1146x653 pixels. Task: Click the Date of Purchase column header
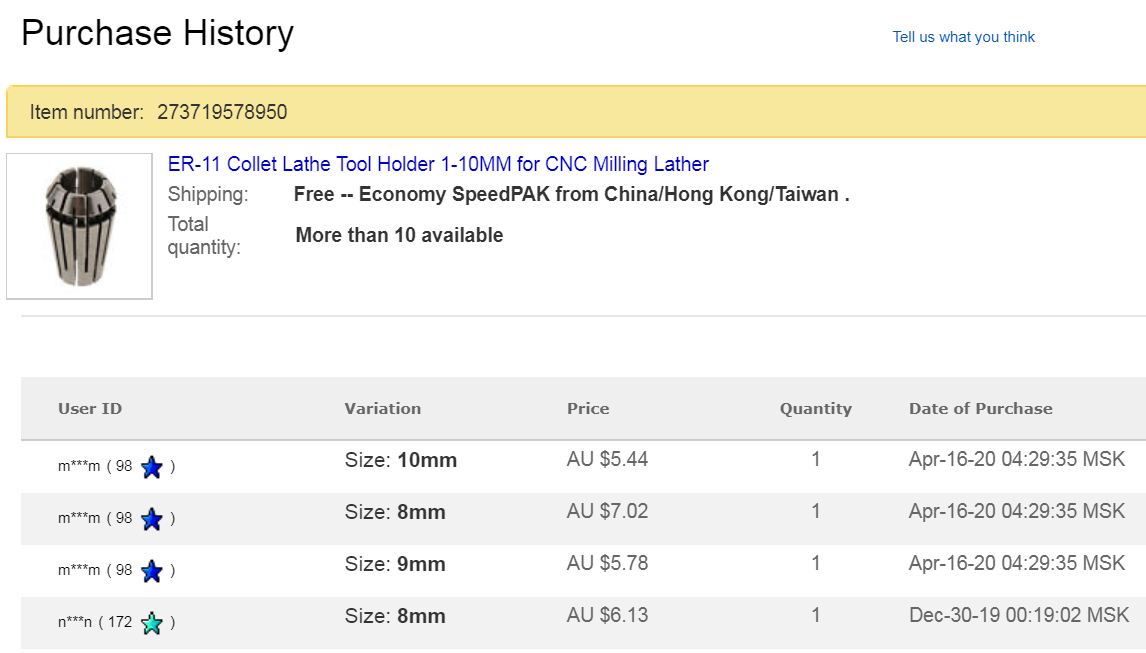pyautogui.click(x=980, y=409)
